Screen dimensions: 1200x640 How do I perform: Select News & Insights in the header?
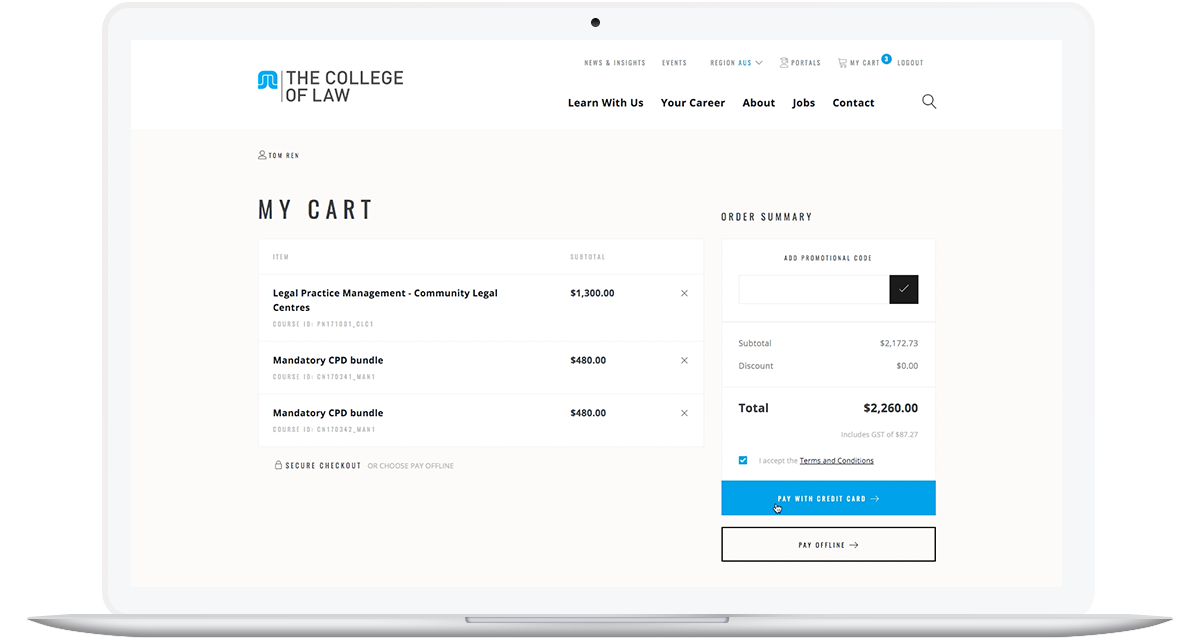[x=614, y=62]
